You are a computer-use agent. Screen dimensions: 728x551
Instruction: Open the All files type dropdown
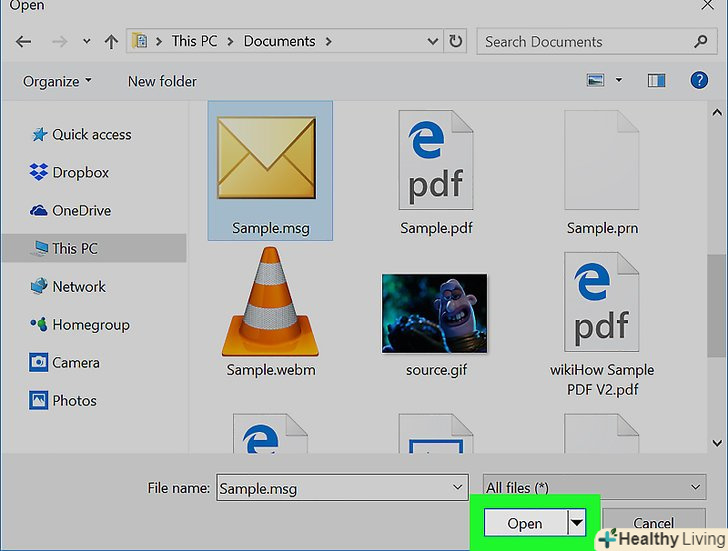click(x=594, y=488)
